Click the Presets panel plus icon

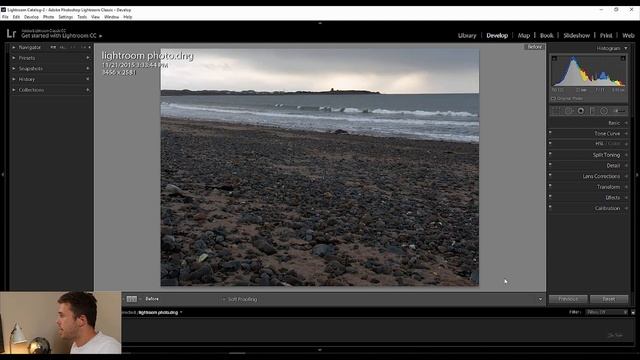point(88,58)
